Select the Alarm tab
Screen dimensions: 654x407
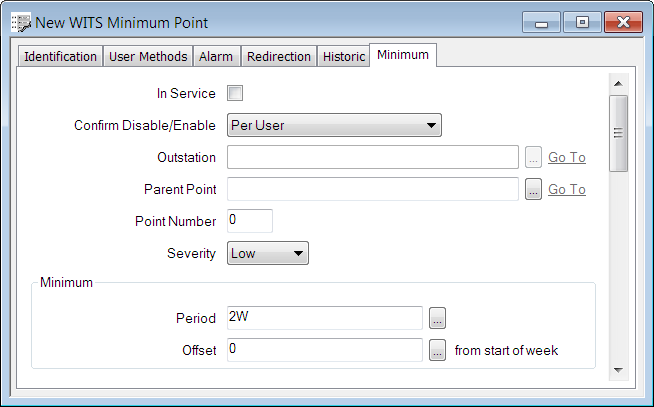point(216,57)
